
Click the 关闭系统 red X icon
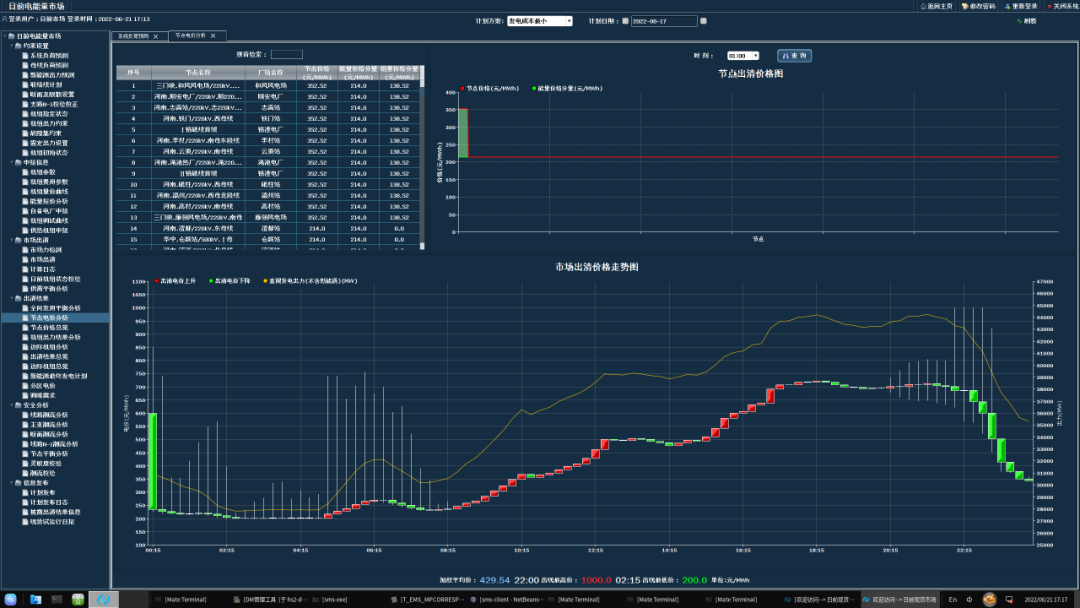(x=1050, y=6)
